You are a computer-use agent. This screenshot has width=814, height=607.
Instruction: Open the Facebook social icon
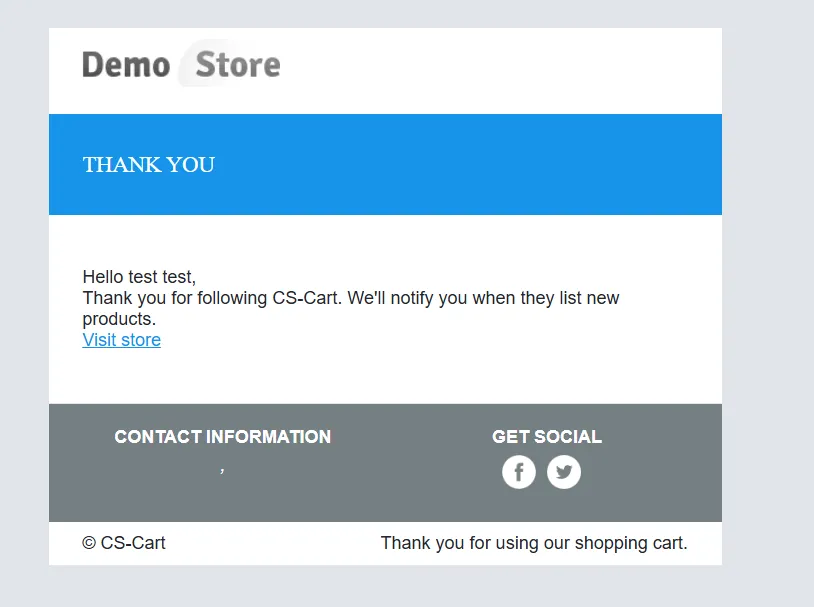[x=519, y=472]
